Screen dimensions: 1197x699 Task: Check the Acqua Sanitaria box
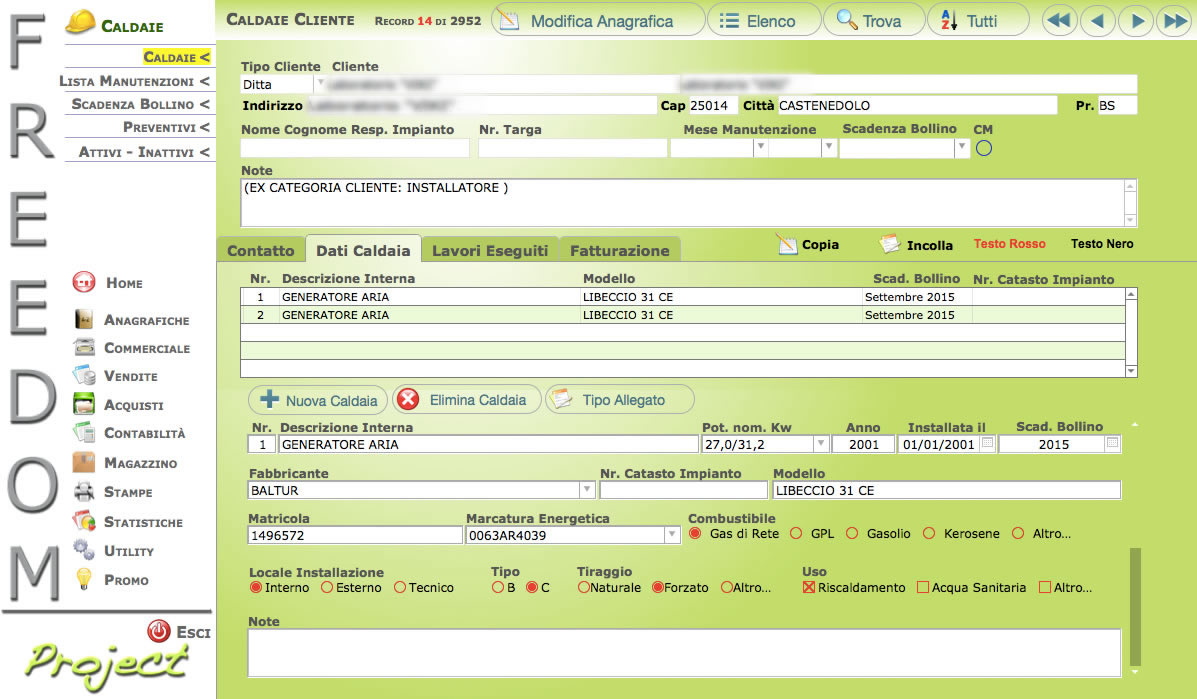(x=923, y=588)
